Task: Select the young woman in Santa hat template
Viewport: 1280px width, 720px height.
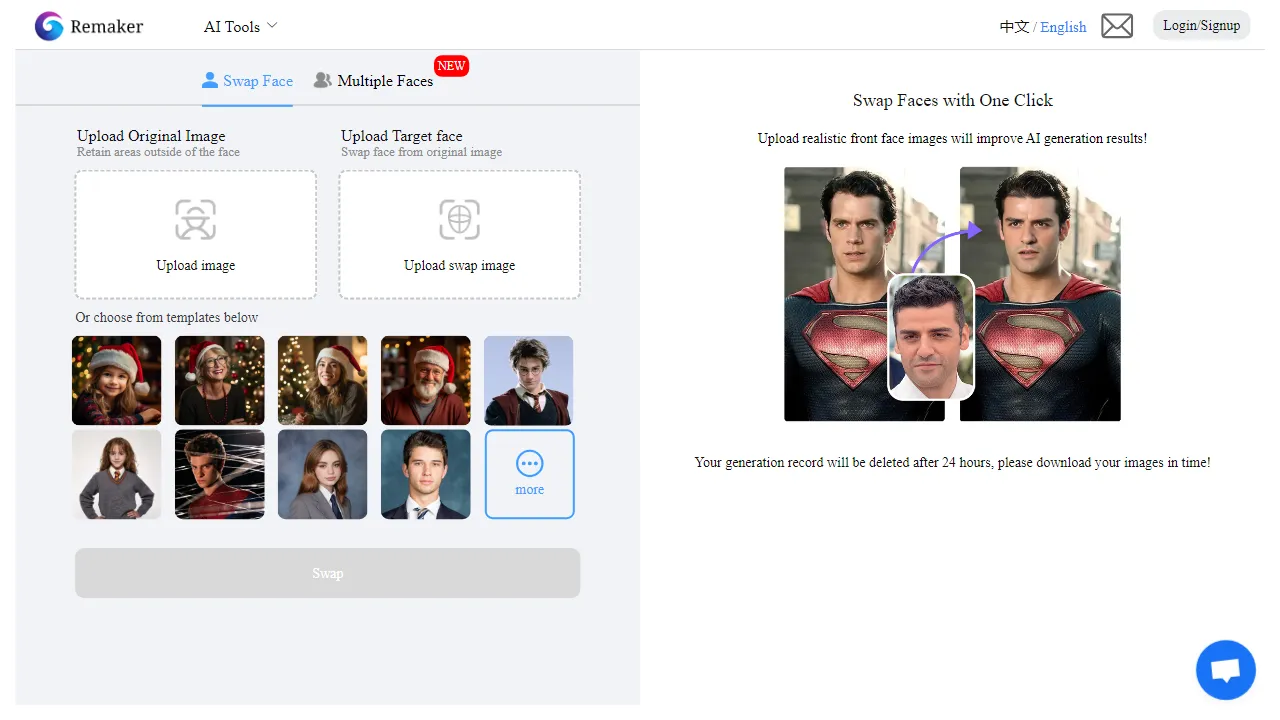Action: pyautogui.click(x=323, y=380)
